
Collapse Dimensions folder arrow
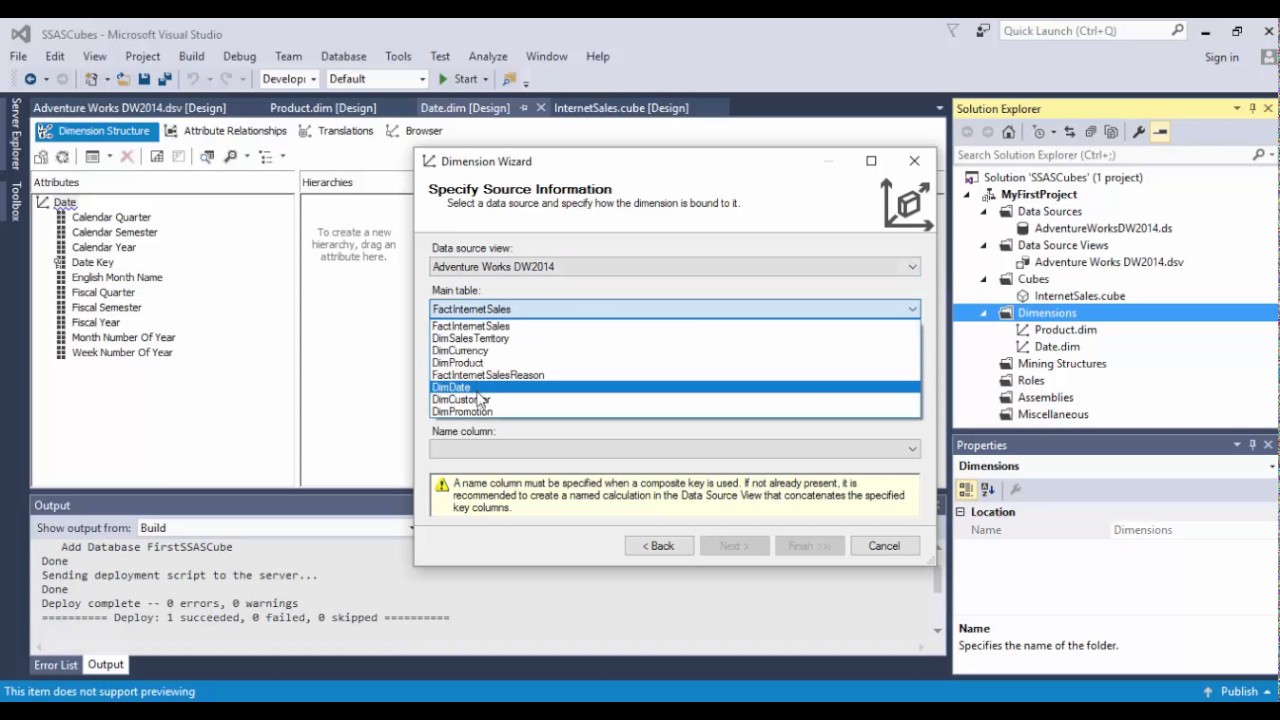983,313
